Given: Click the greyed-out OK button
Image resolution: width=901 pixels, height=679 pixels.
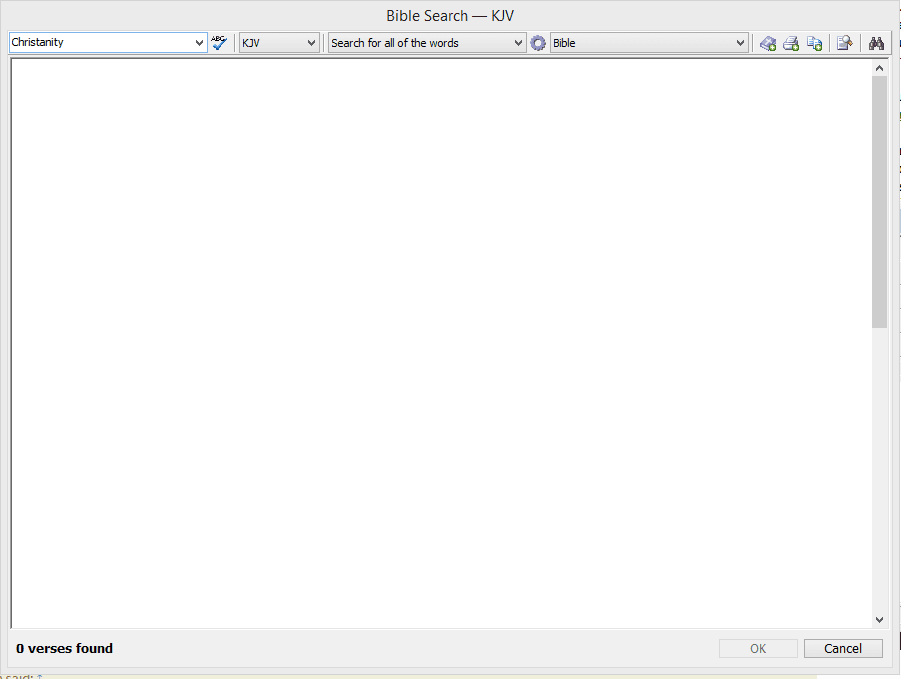Looking at the screenshot, I should [758, 648].
